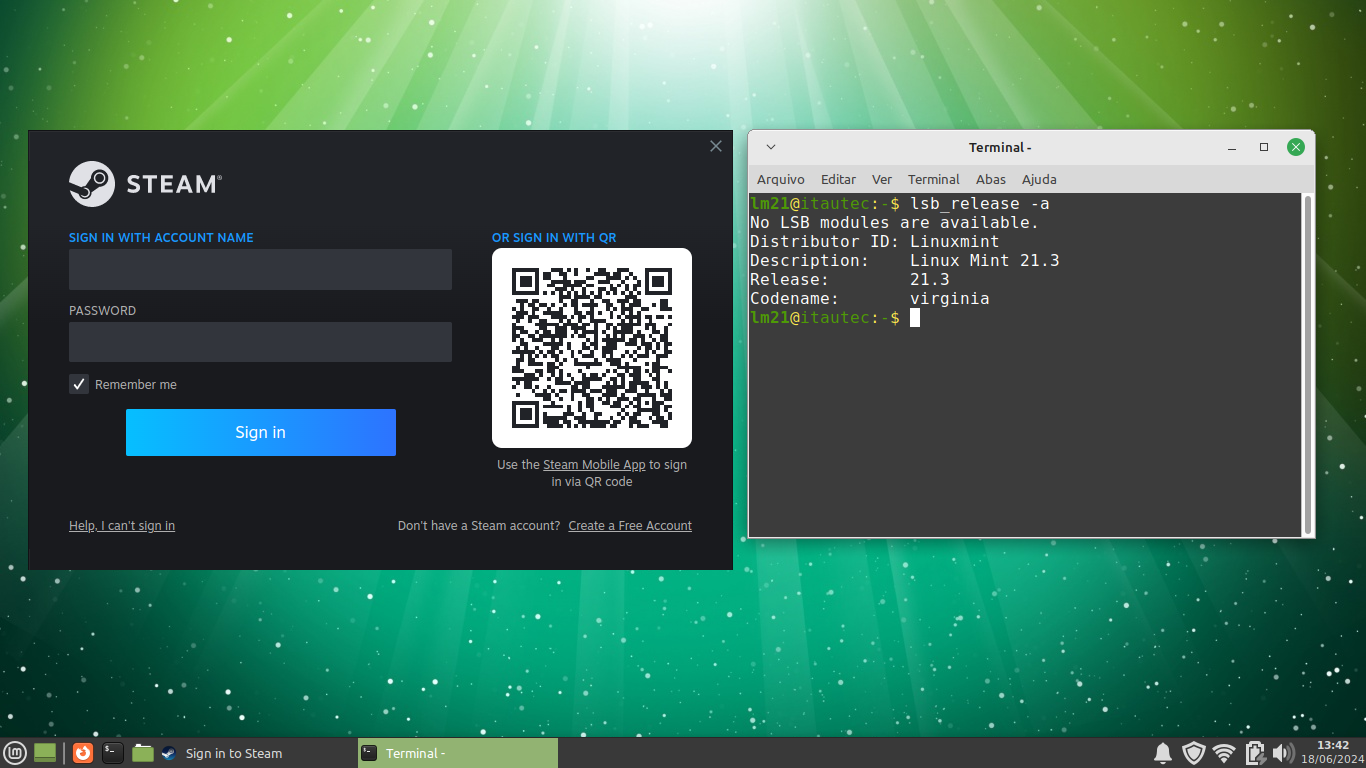Open the volume speaker tray icon
Viewport: 1366px width, 768px height.
1283,753
